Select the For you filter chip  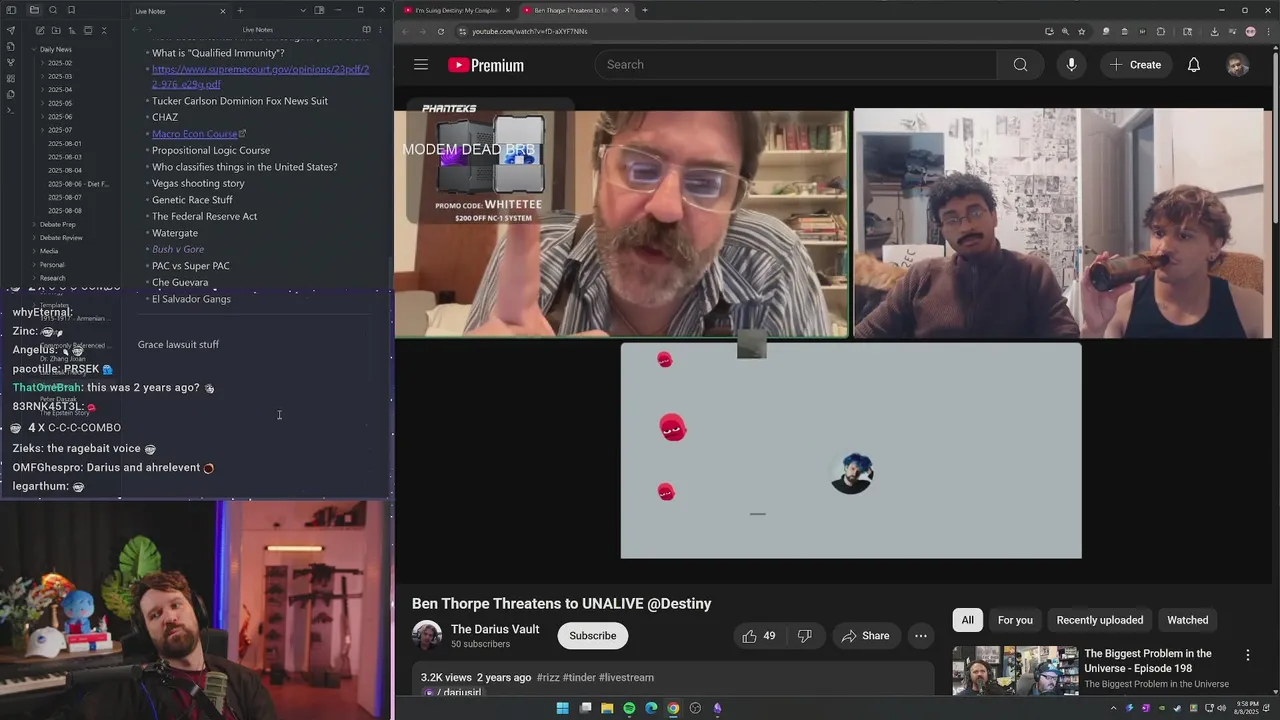tap(1015, 620)
